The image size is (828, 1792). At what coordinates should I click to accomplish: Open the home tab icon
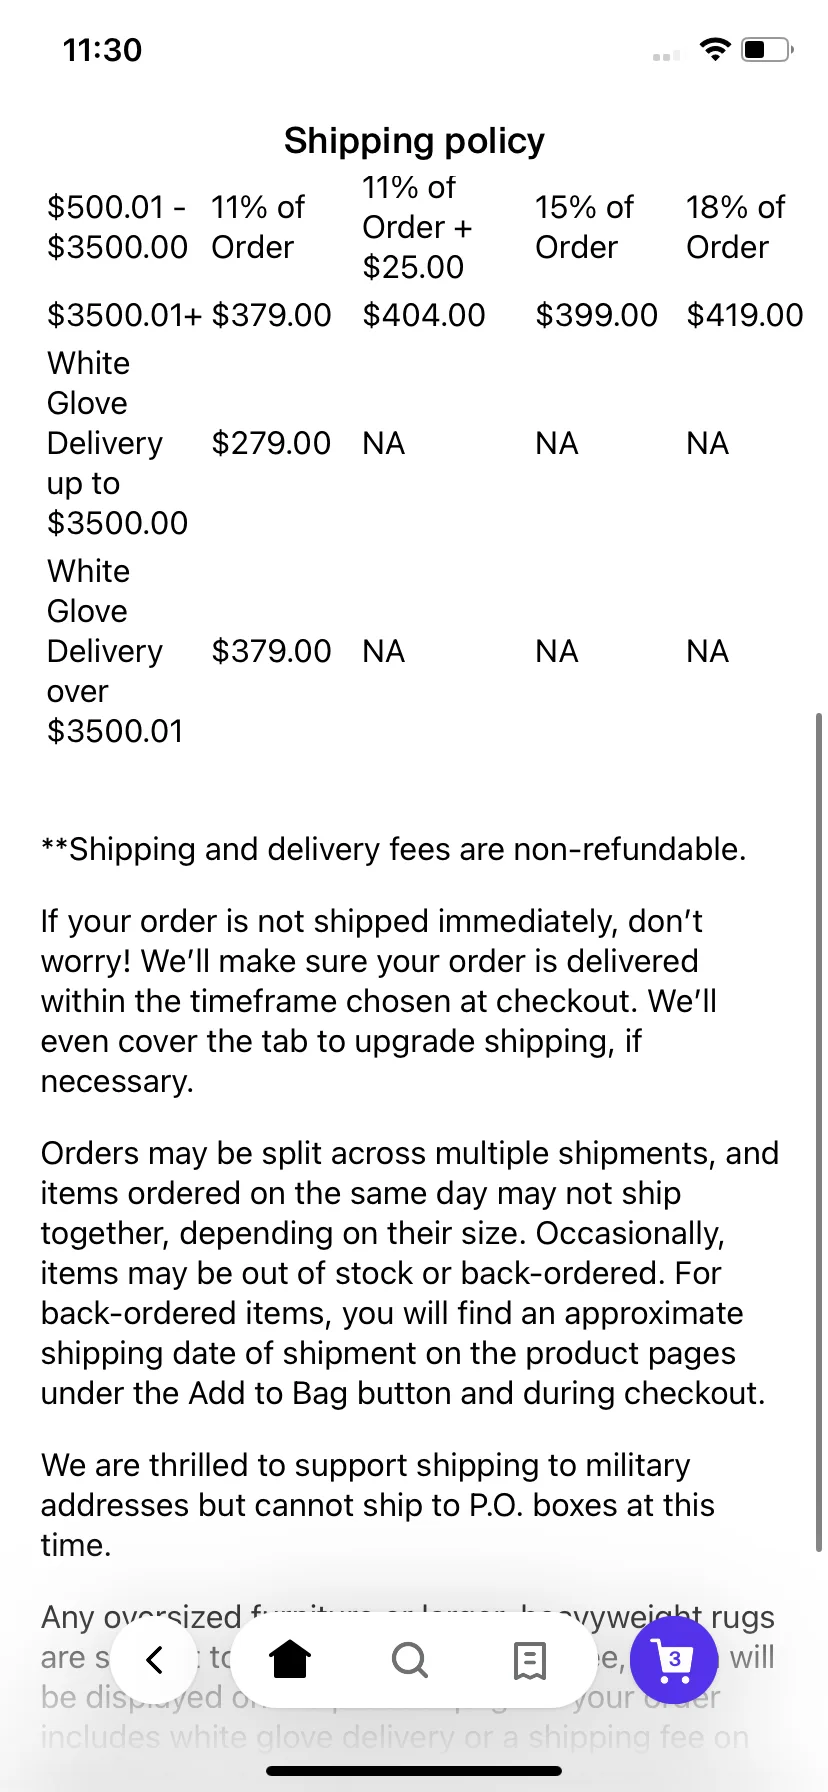(x=290, y=1660)
